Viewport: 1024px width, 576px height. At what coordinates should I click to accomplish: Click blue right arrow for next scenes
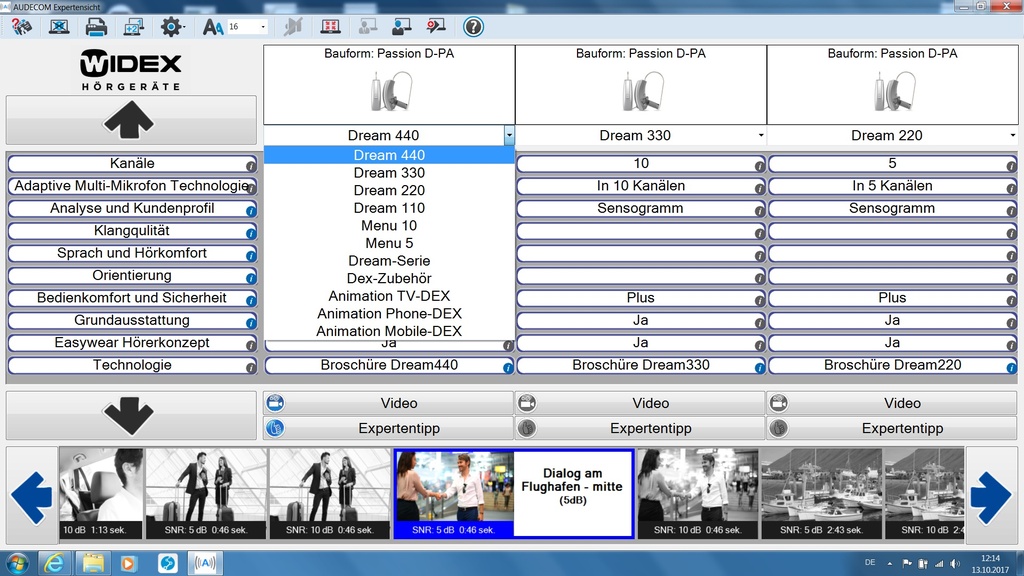[x=991, y=496]
